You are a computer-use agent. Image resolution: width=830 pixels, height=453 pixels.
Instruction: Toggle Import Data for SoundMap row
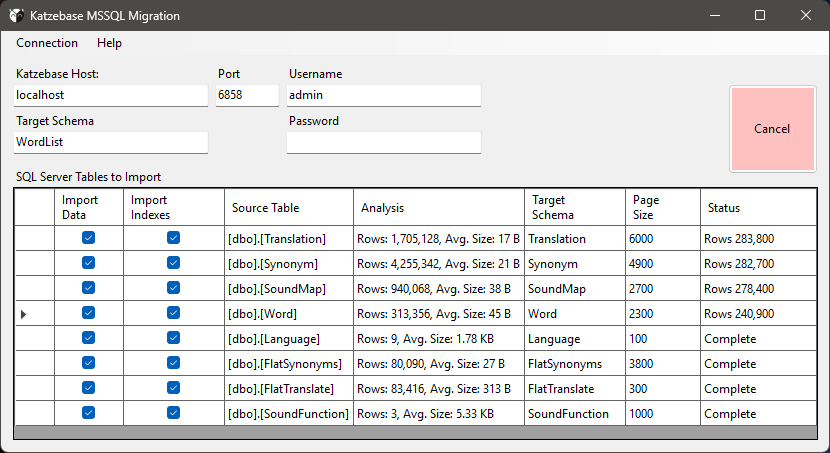pos(88,287)
